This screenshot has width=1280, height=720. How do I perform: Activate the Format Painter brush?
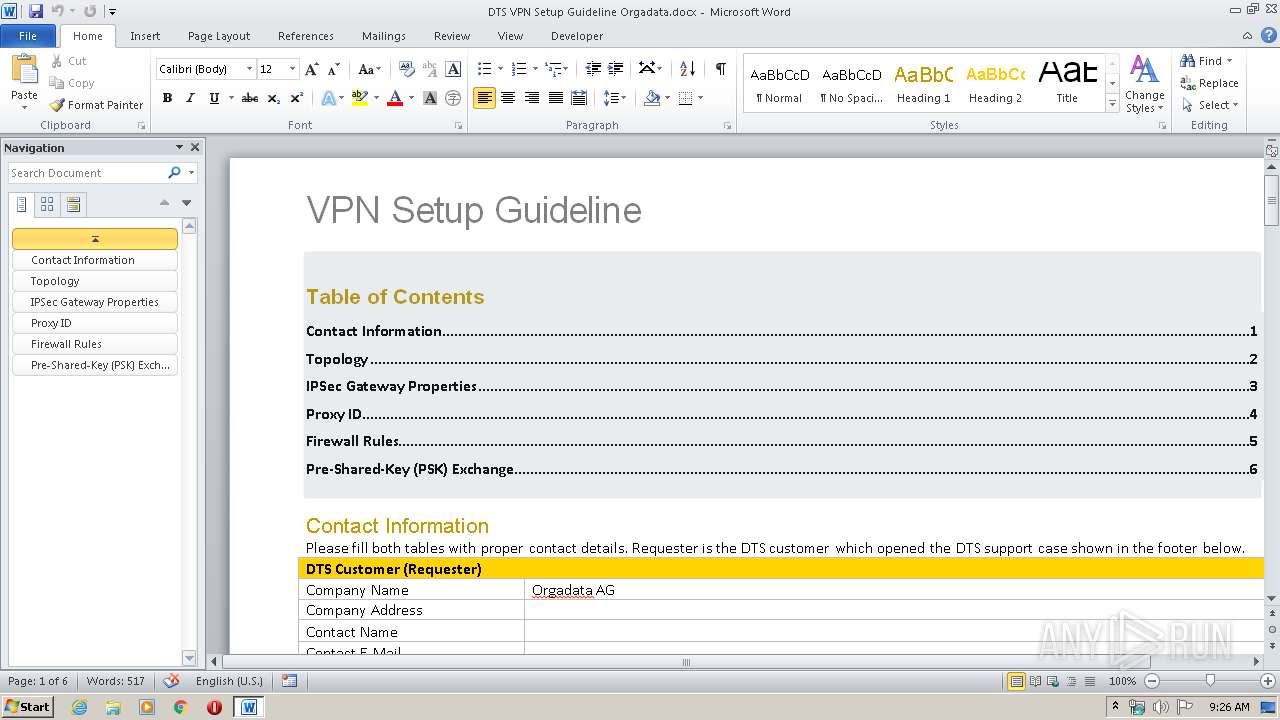click(x=97, y=105)
